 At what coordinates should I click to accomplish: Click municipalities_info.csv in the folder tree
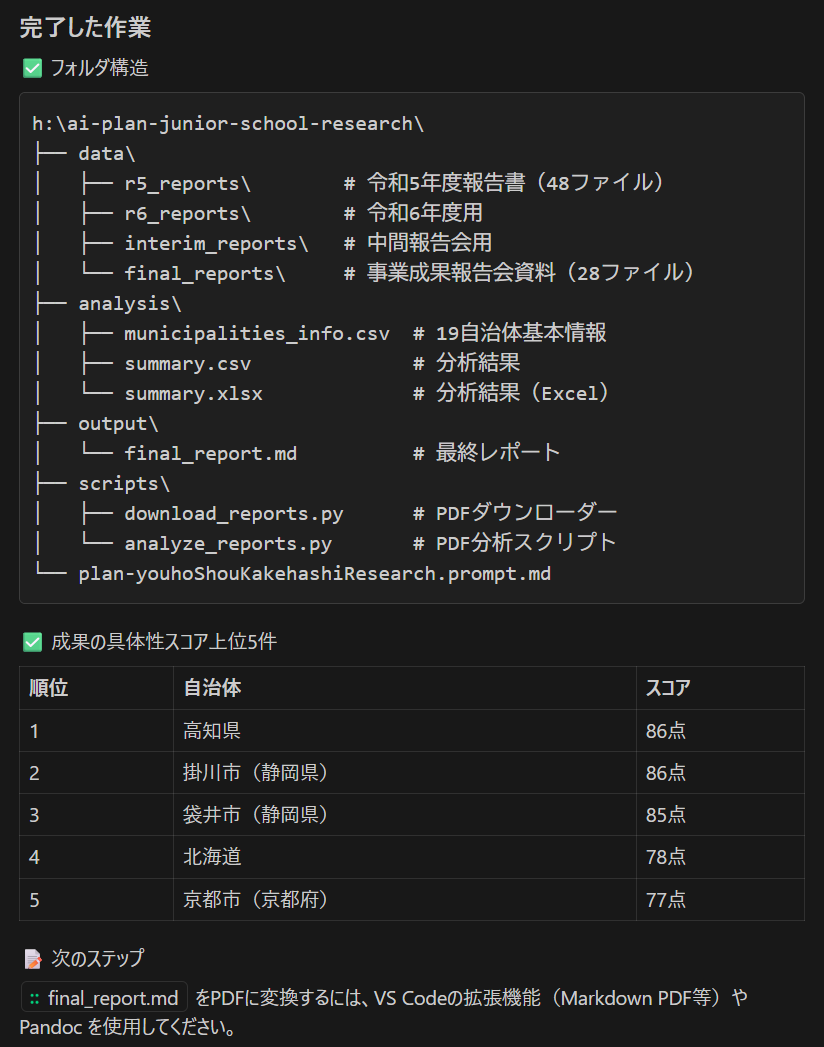point(256,334)
